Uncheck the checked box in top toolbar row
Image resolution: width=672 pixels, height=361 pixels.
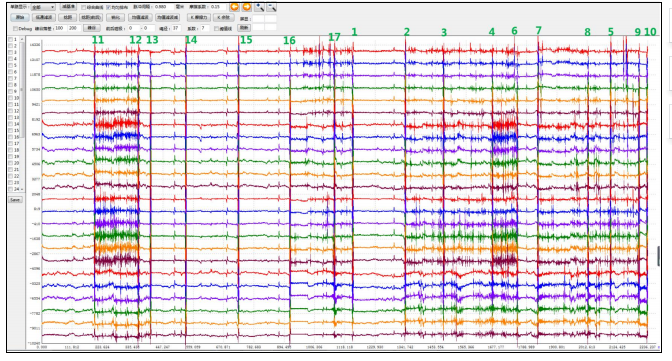(108, 7)
